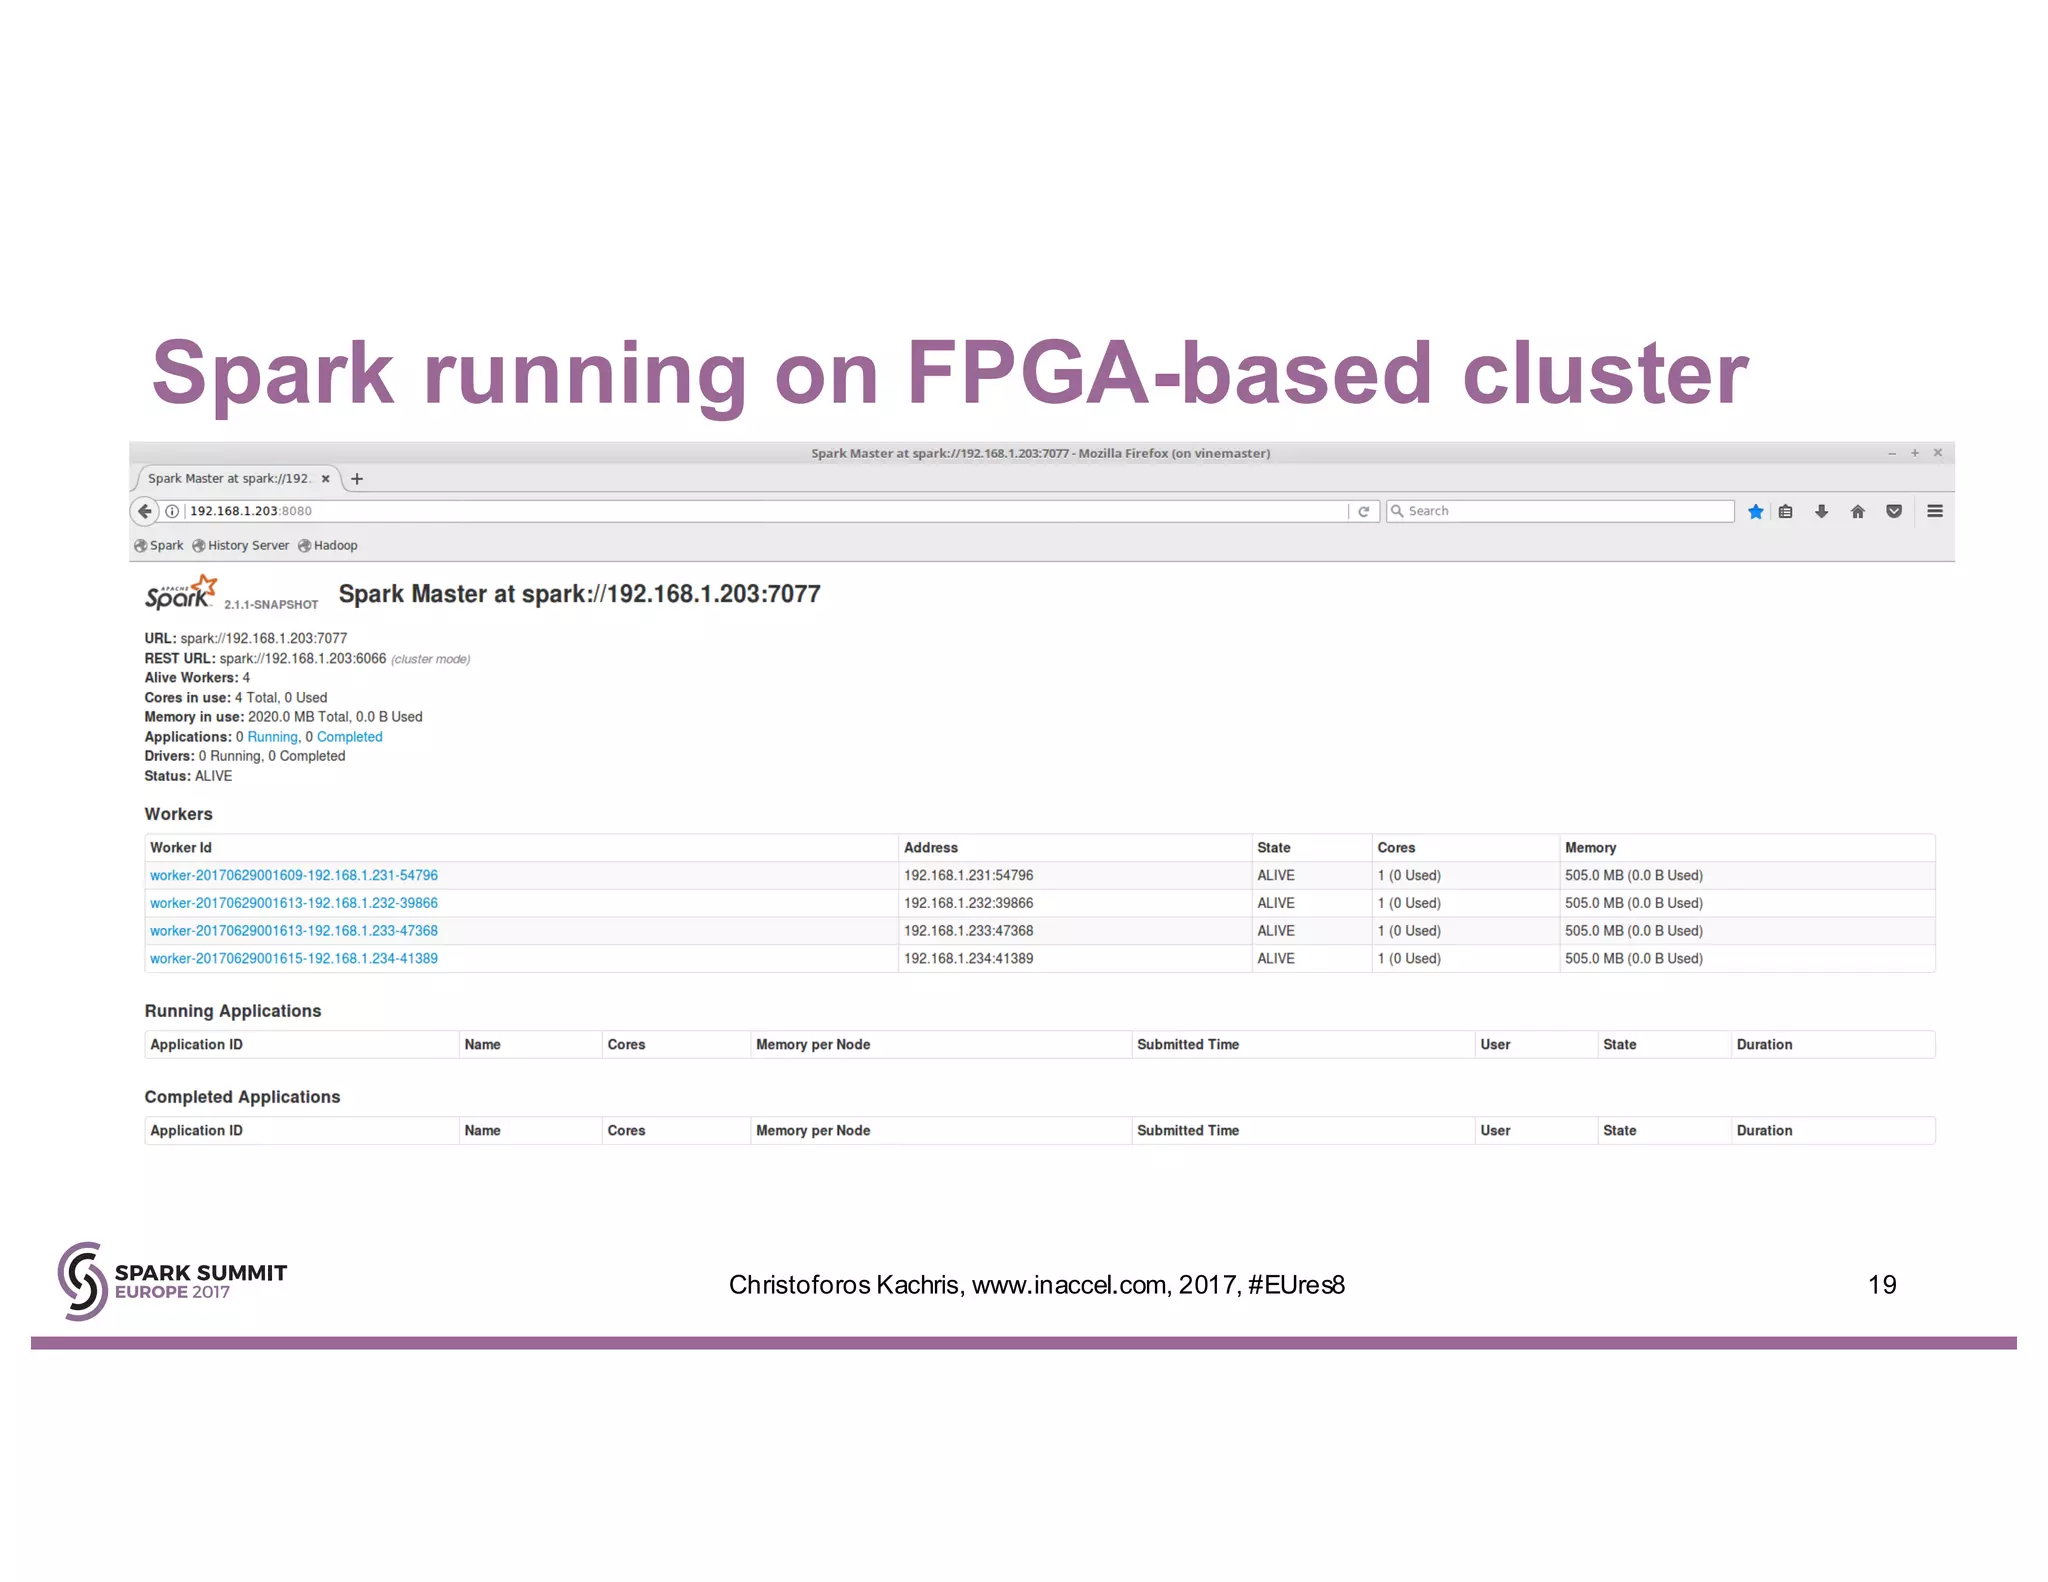2048x1582 pixels.
Task: Close the Spark Master browser tab
Action: (x=325, y=479)
